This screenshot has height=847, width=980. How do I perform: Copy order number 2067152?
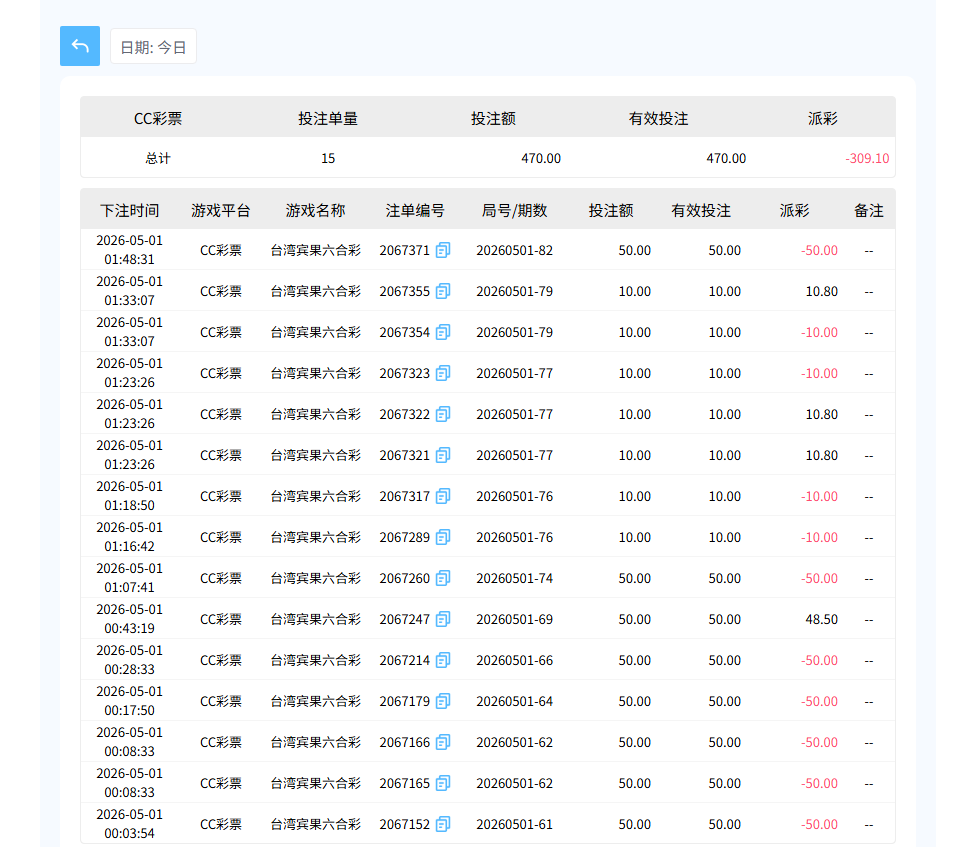(443, 824)
